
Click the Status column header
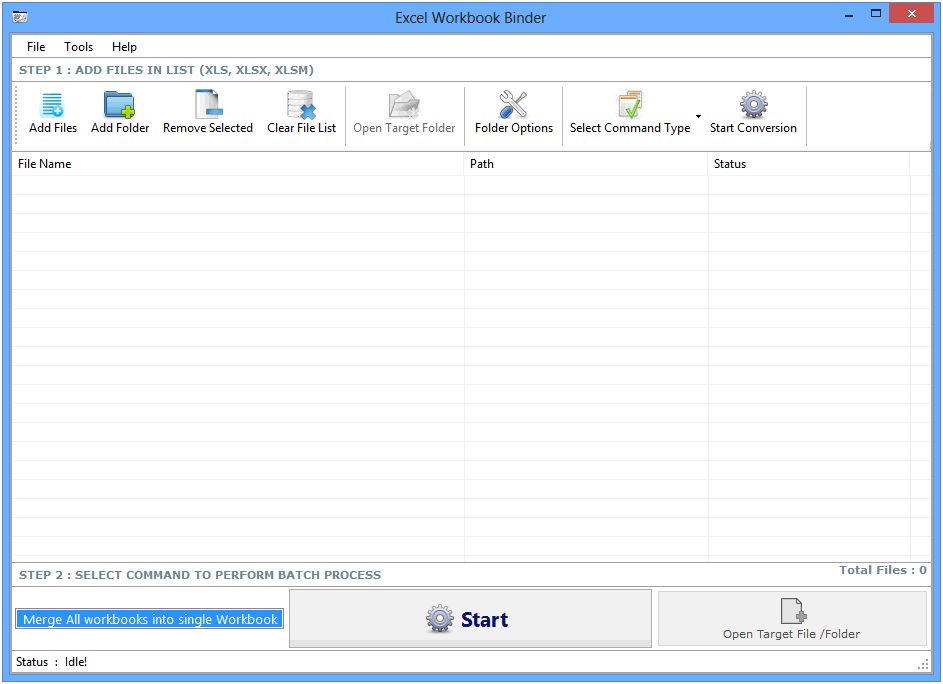(809, 164)
